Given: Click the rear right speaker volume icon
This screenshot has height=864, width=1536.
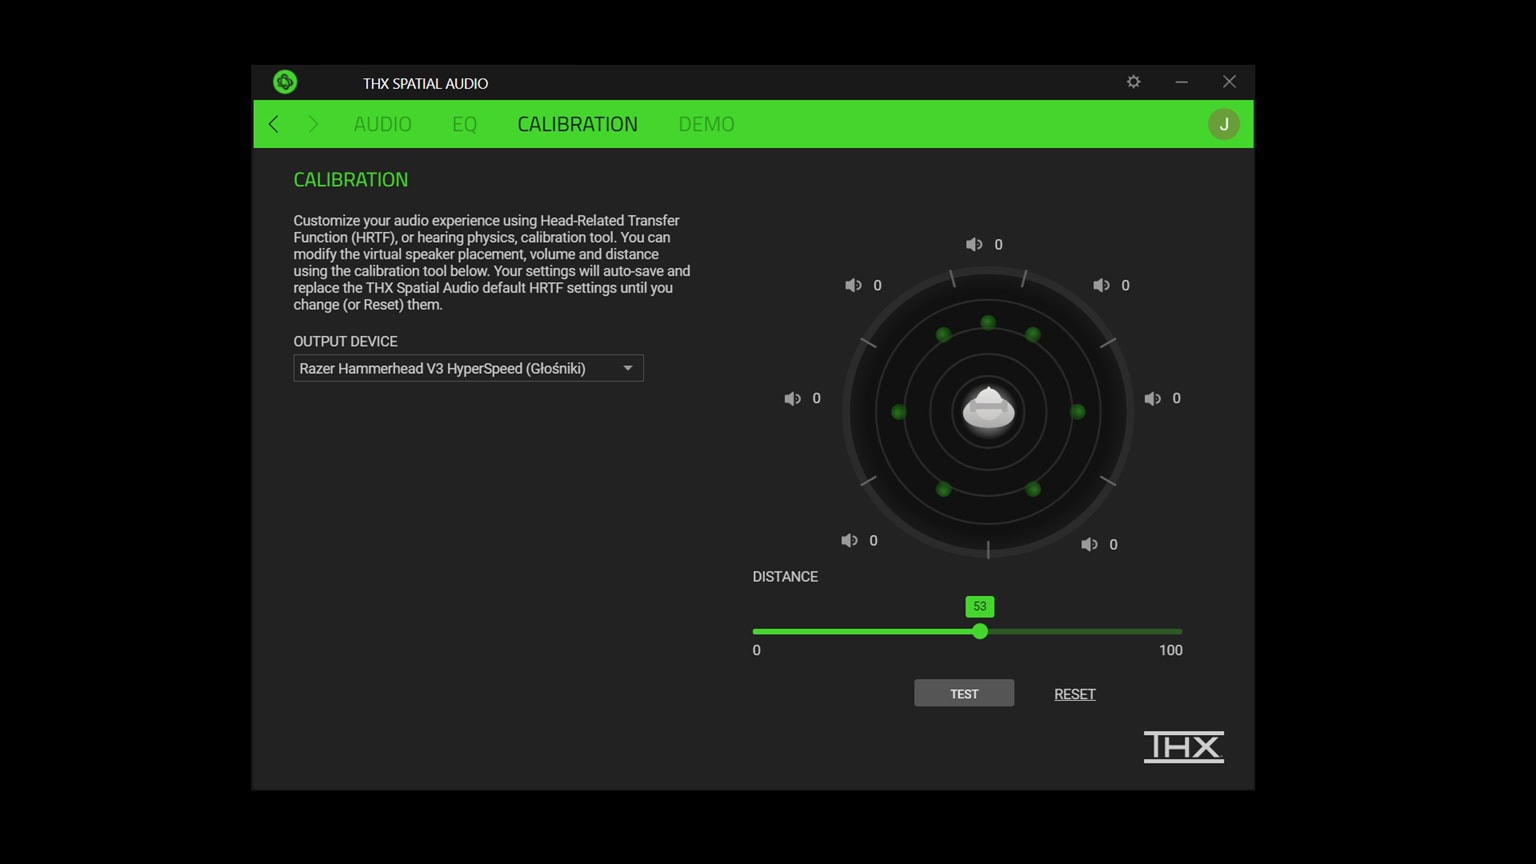Looking at the screenshot, I should (1089, 544).
